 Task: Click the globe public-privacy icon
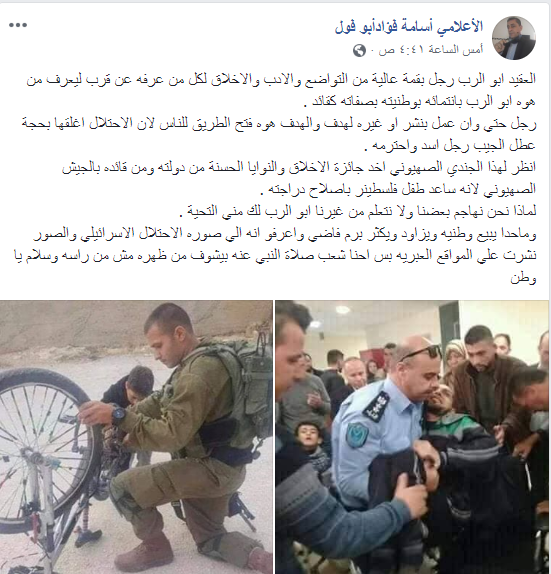coord(359,50)
